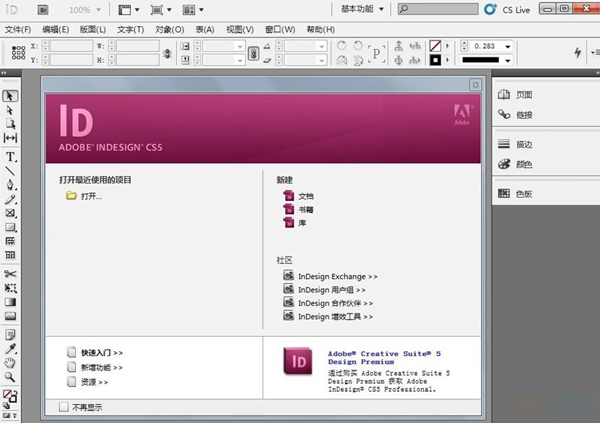Viewport: 600px width, 423px height.
Task: Select the Pencil tool
Action: tap(10, 199)
